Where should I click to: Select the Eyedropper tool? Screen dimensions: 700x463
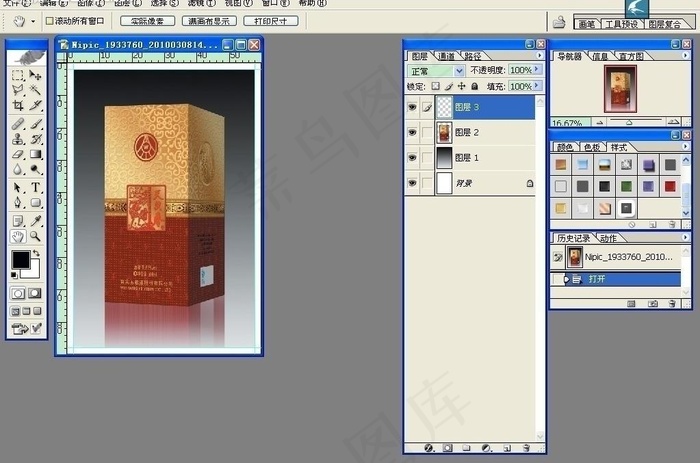pos(35,221)
